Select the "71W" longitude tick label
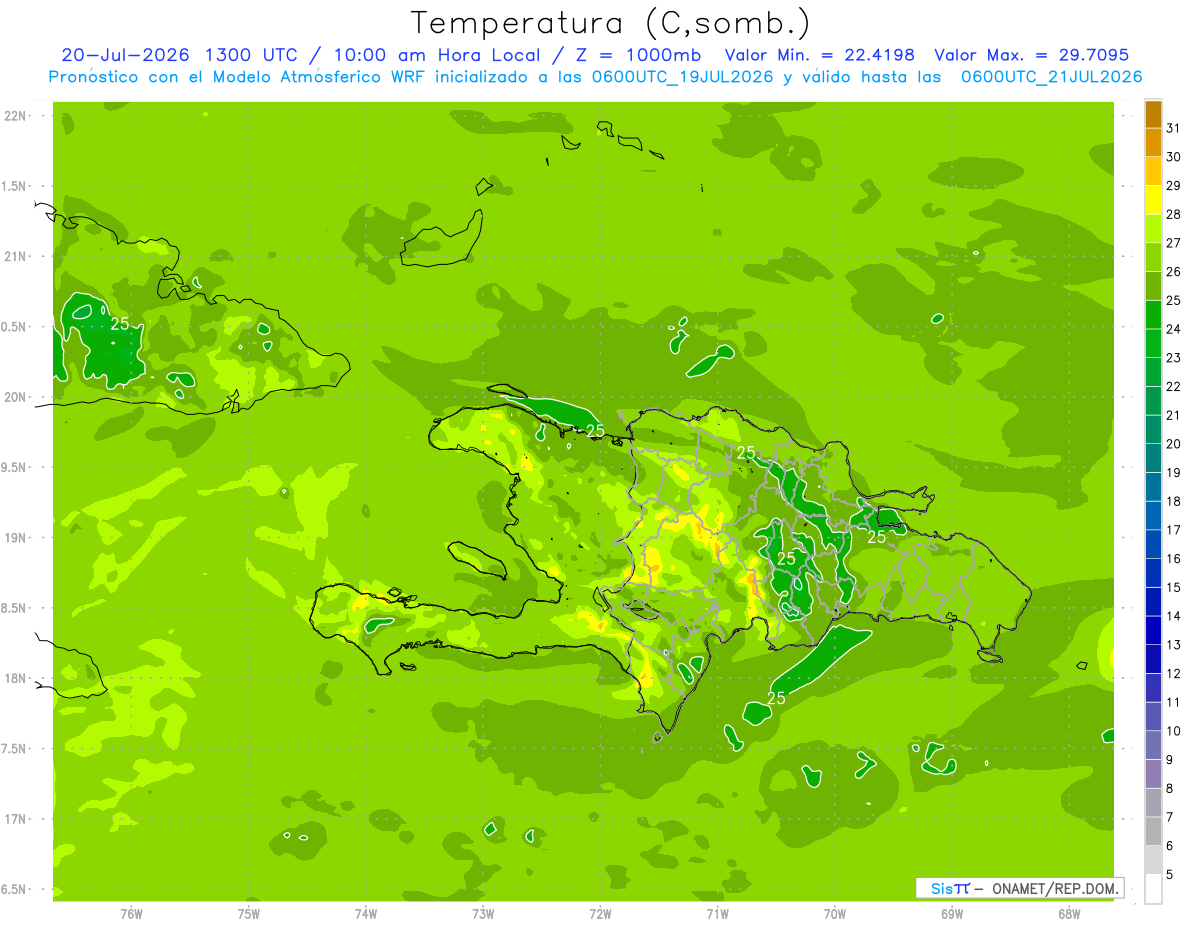Image resolution: width=1200 pixels, height=927 pixels. pyautogui.click(x=717, y=913)
